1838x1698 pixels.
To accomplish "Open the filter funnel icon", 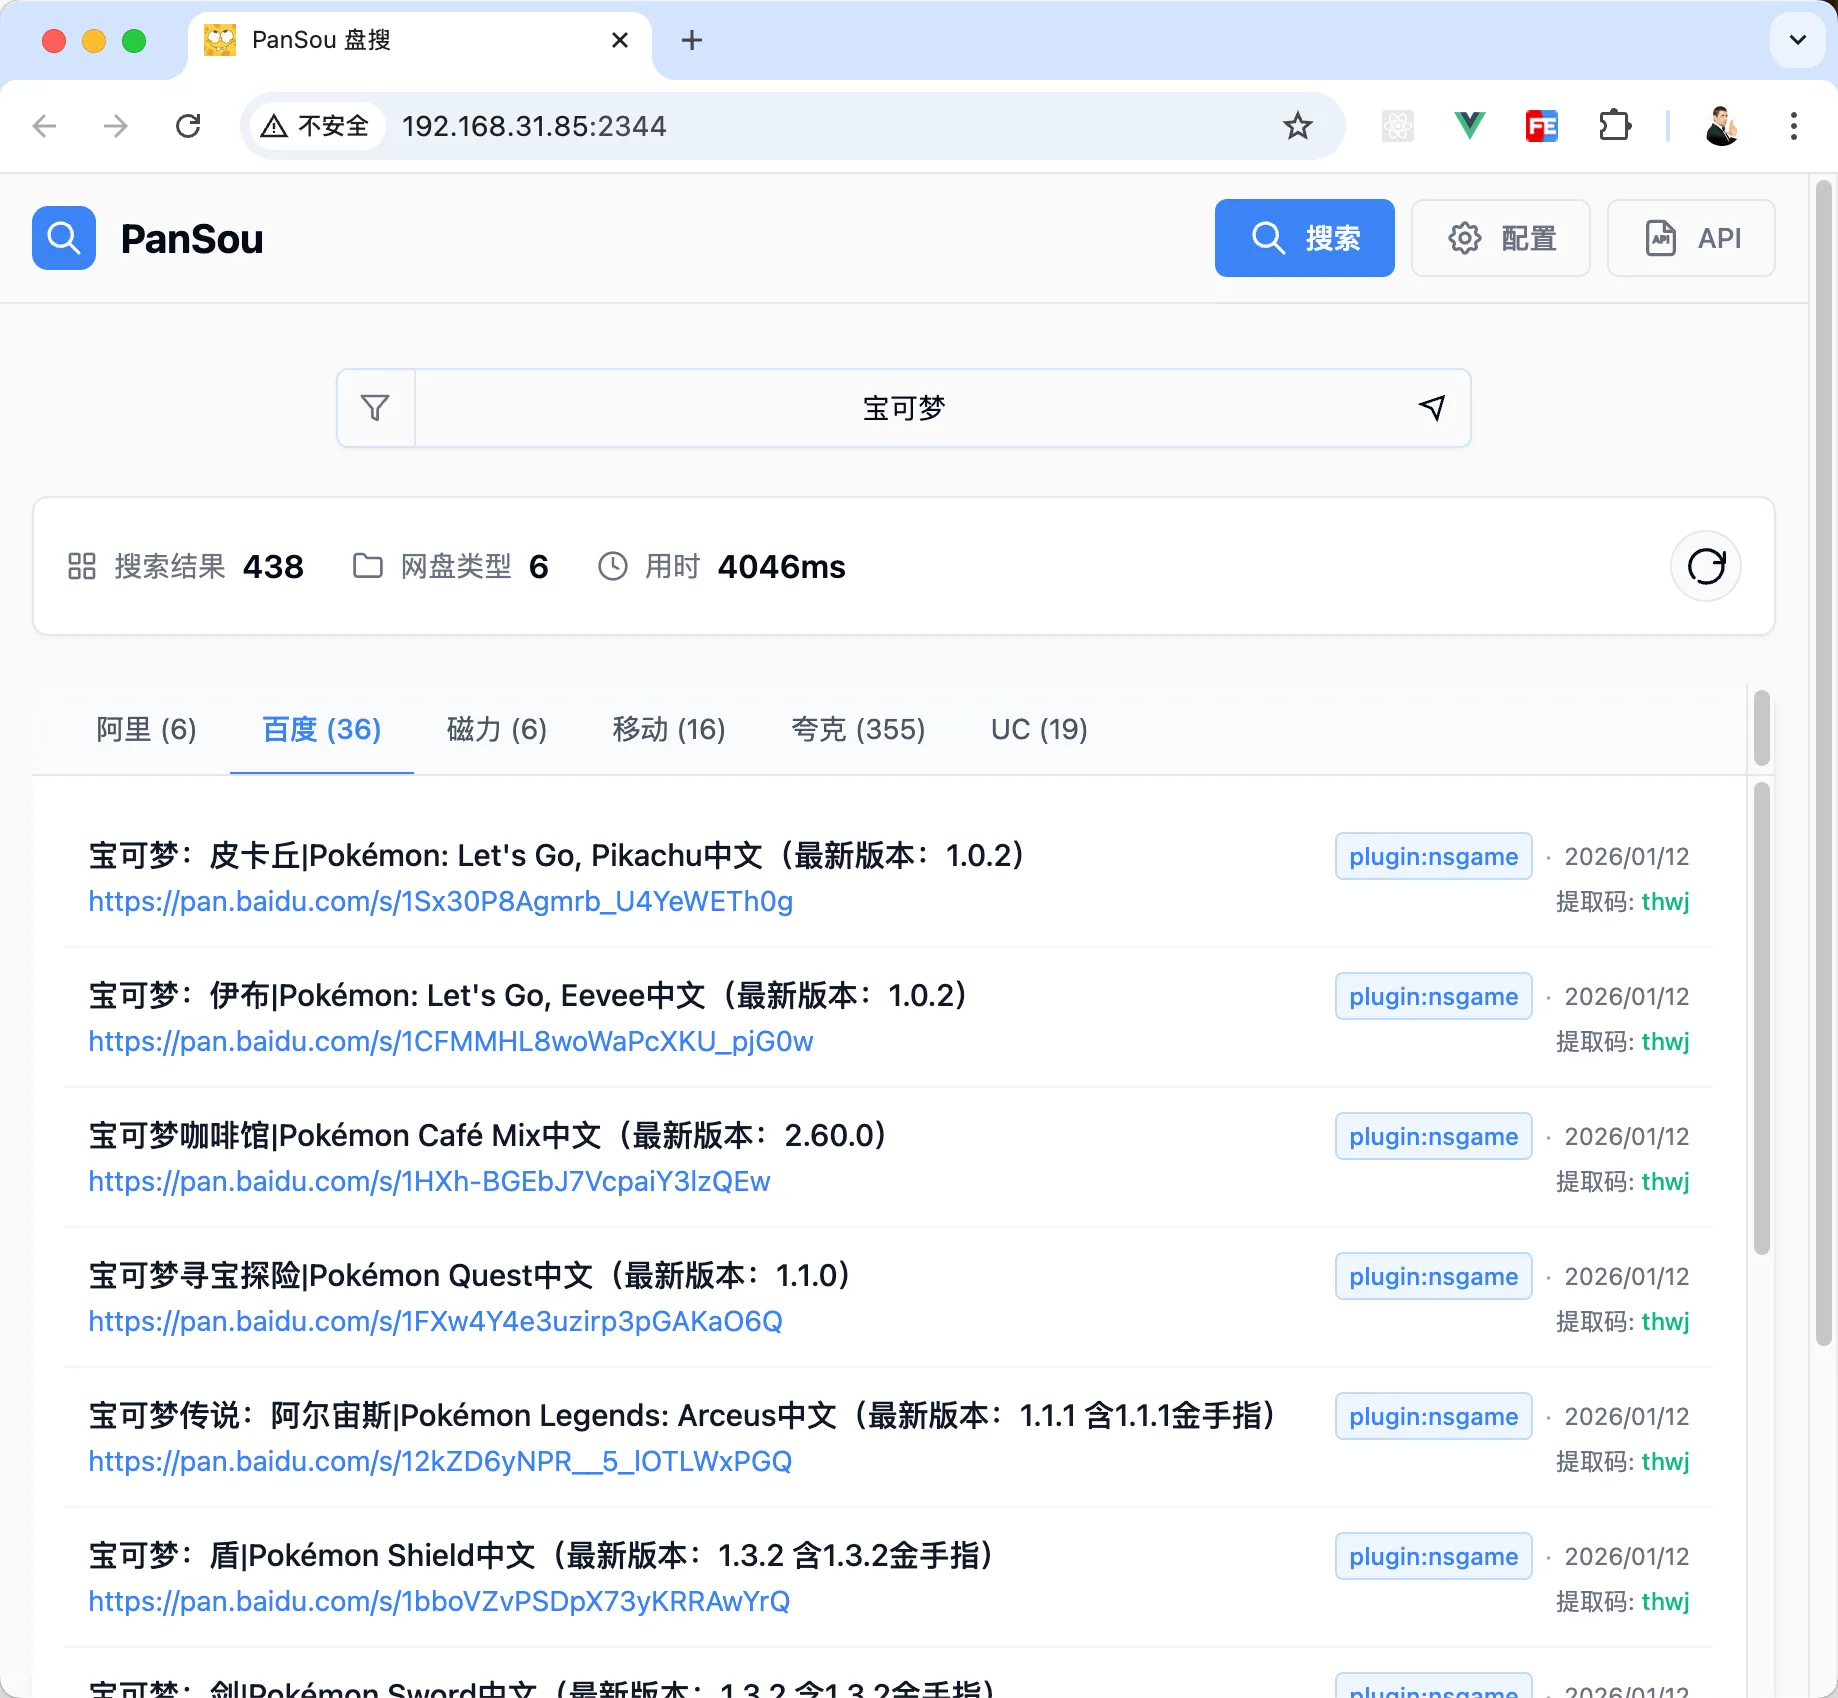I will click(375, 408).
